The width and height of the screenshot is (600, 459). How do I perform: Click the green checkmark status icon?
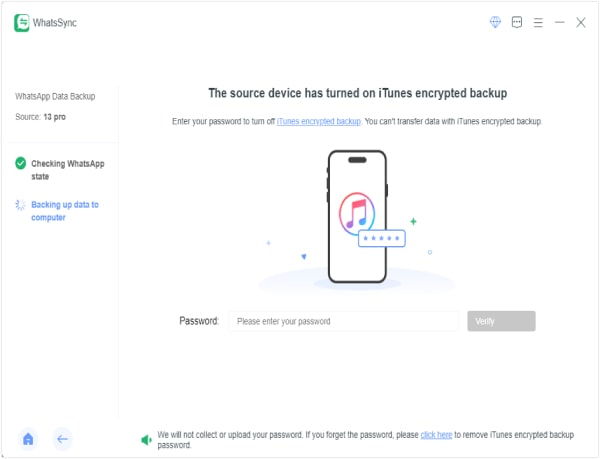(21, 163)
